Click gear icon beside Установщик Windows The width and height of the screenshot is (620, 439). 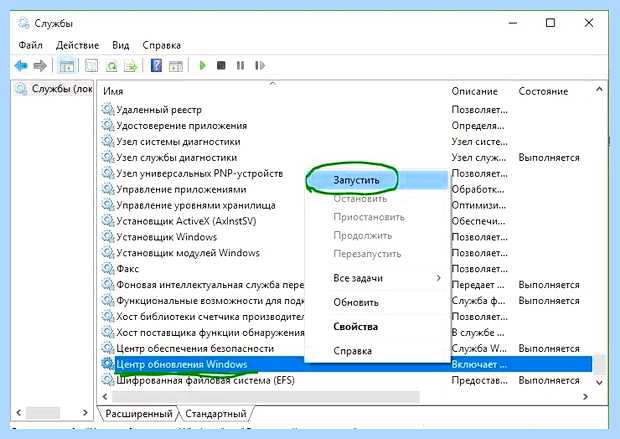[108, 237]
